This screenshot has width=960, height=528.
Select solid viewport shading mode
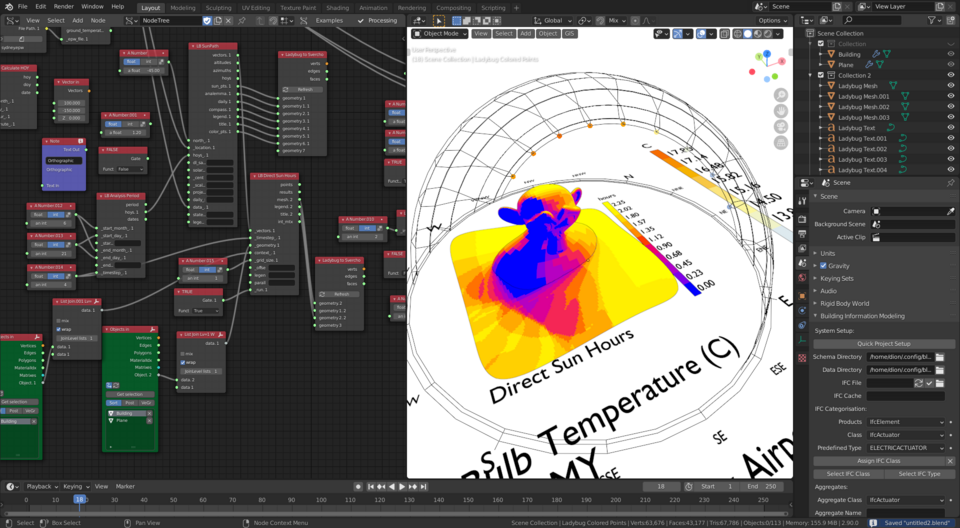(x=748, y=34)
